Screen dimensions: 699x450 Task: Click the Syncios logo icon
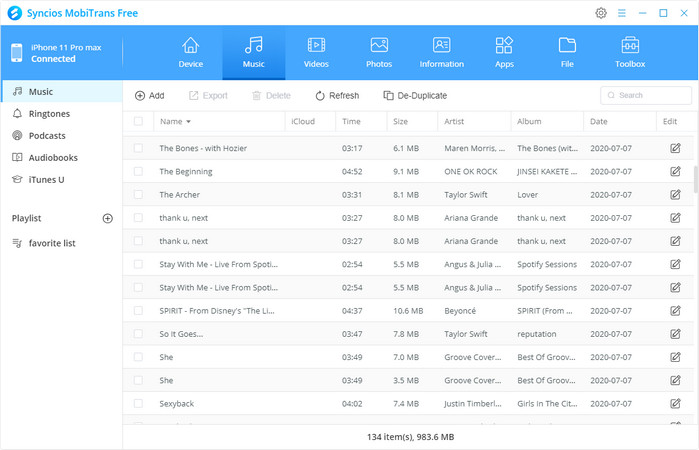(x=15, y=13)
